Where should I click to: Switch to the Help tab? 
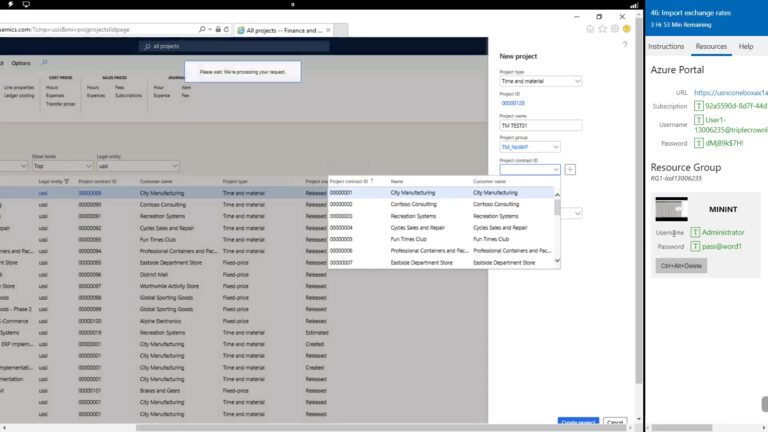click(746, 47)
